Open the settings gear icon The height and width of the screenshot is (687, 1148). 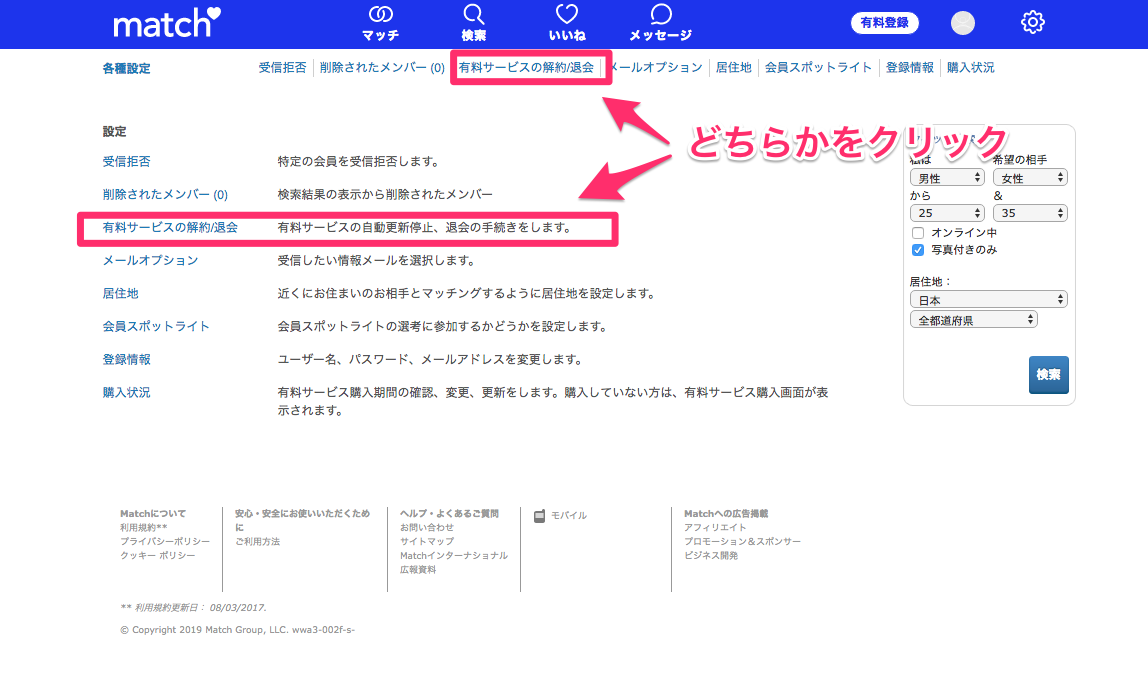coord(1032,22)
